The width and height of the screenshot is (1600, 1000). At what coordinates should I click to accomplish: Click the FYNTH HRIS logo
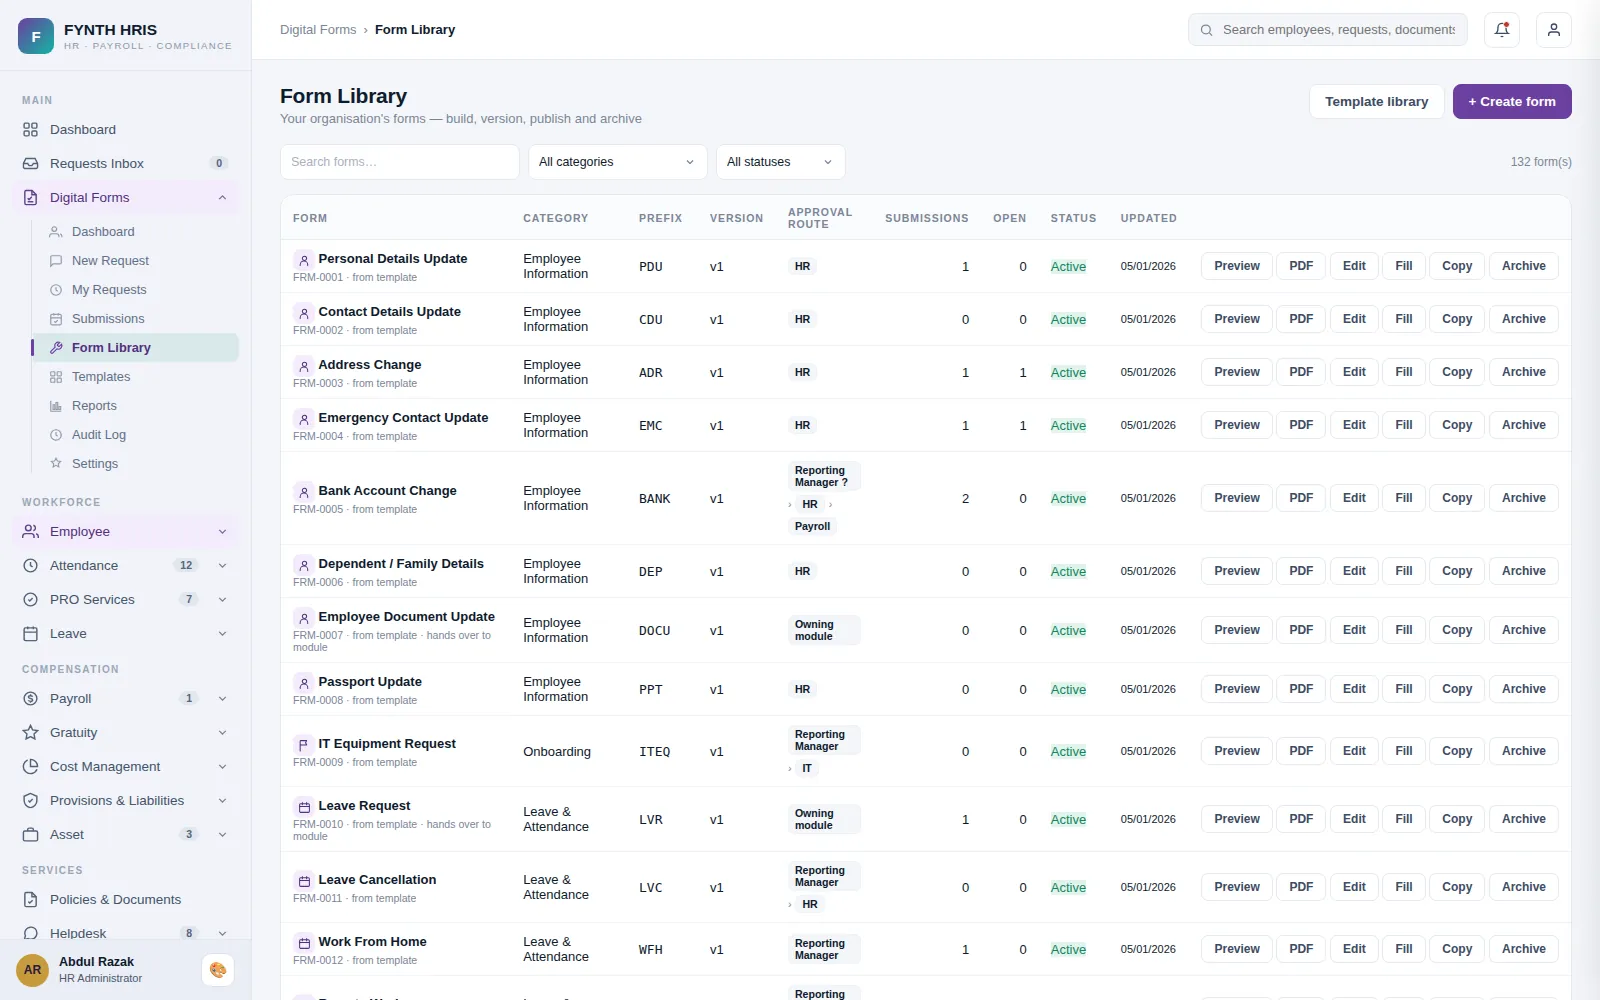coord(36,36)
